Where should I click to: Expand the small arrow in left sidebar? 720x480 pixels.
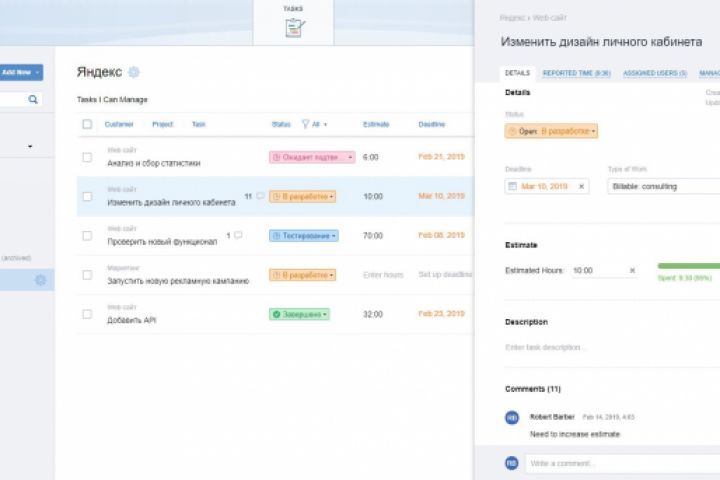pyautogui.click(x=30, y=146)
